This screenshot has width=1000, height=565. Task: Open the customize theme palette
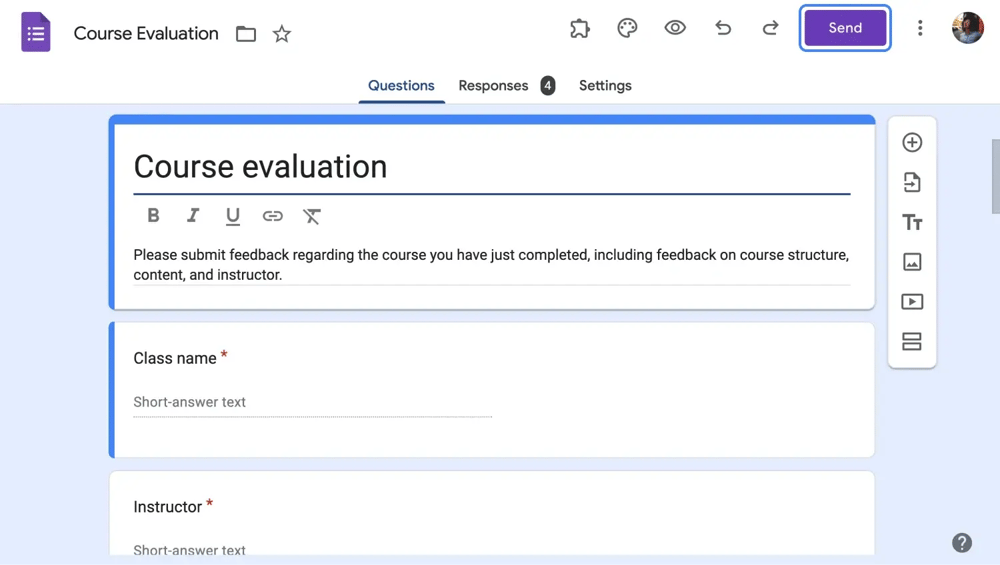coord(627,28)
